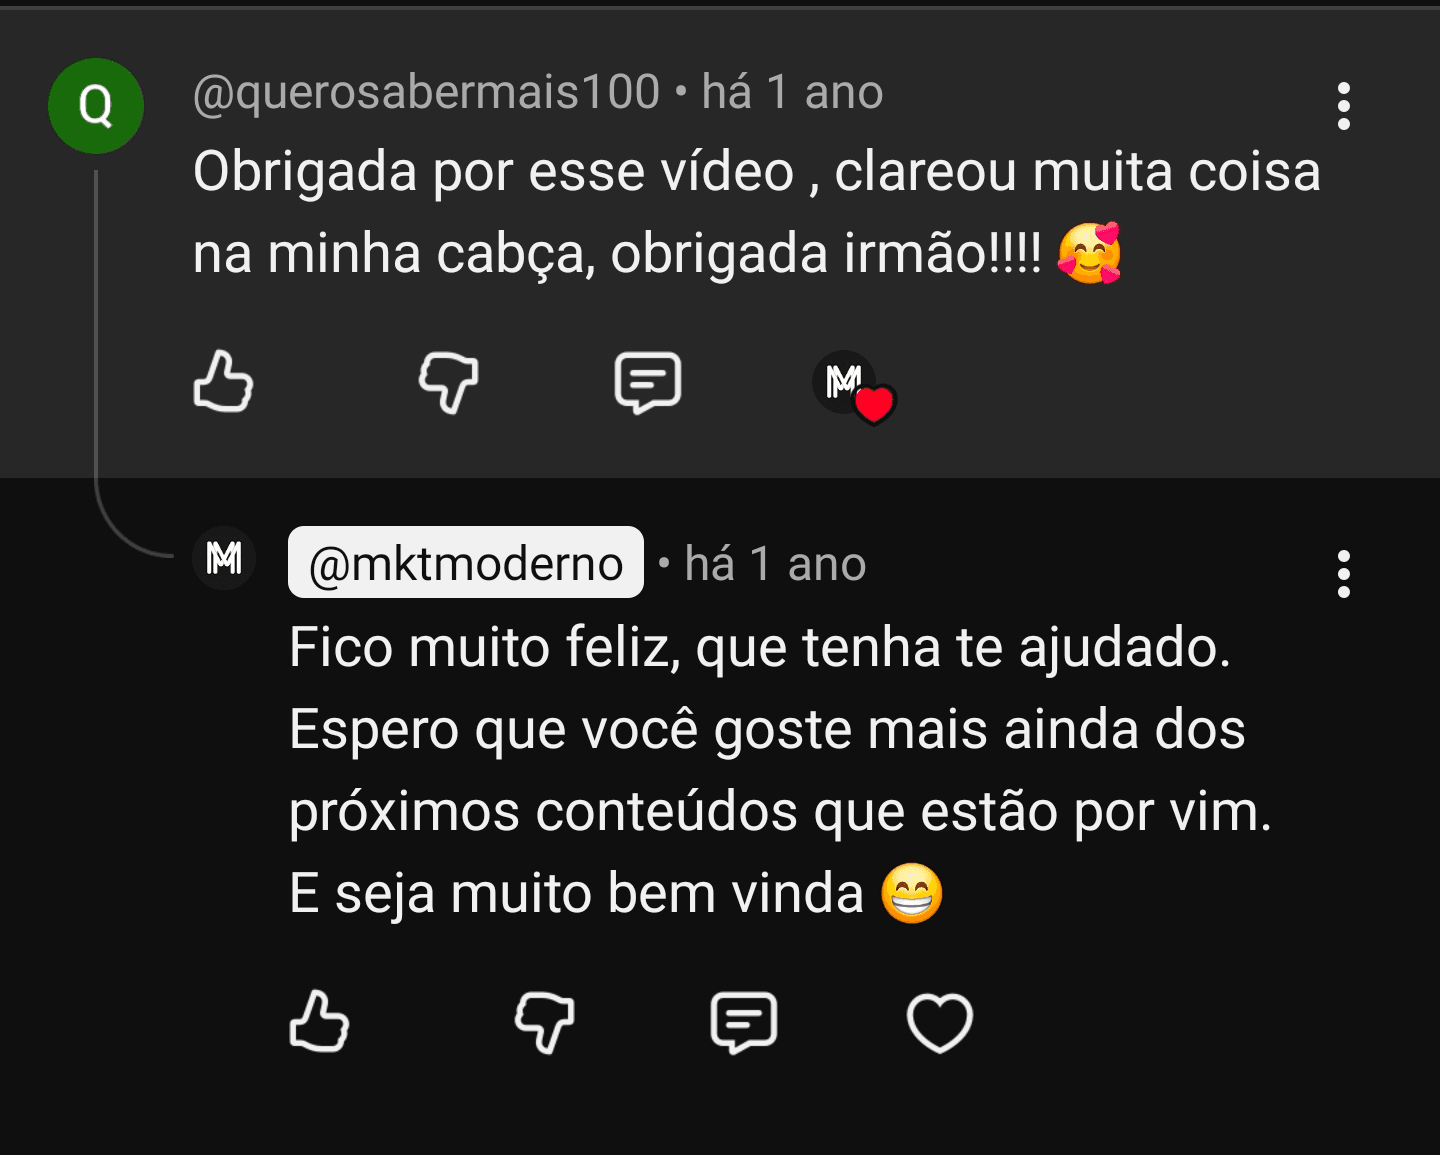
Task: Like the comment from @querosabermais100
Action: (223, 381)
